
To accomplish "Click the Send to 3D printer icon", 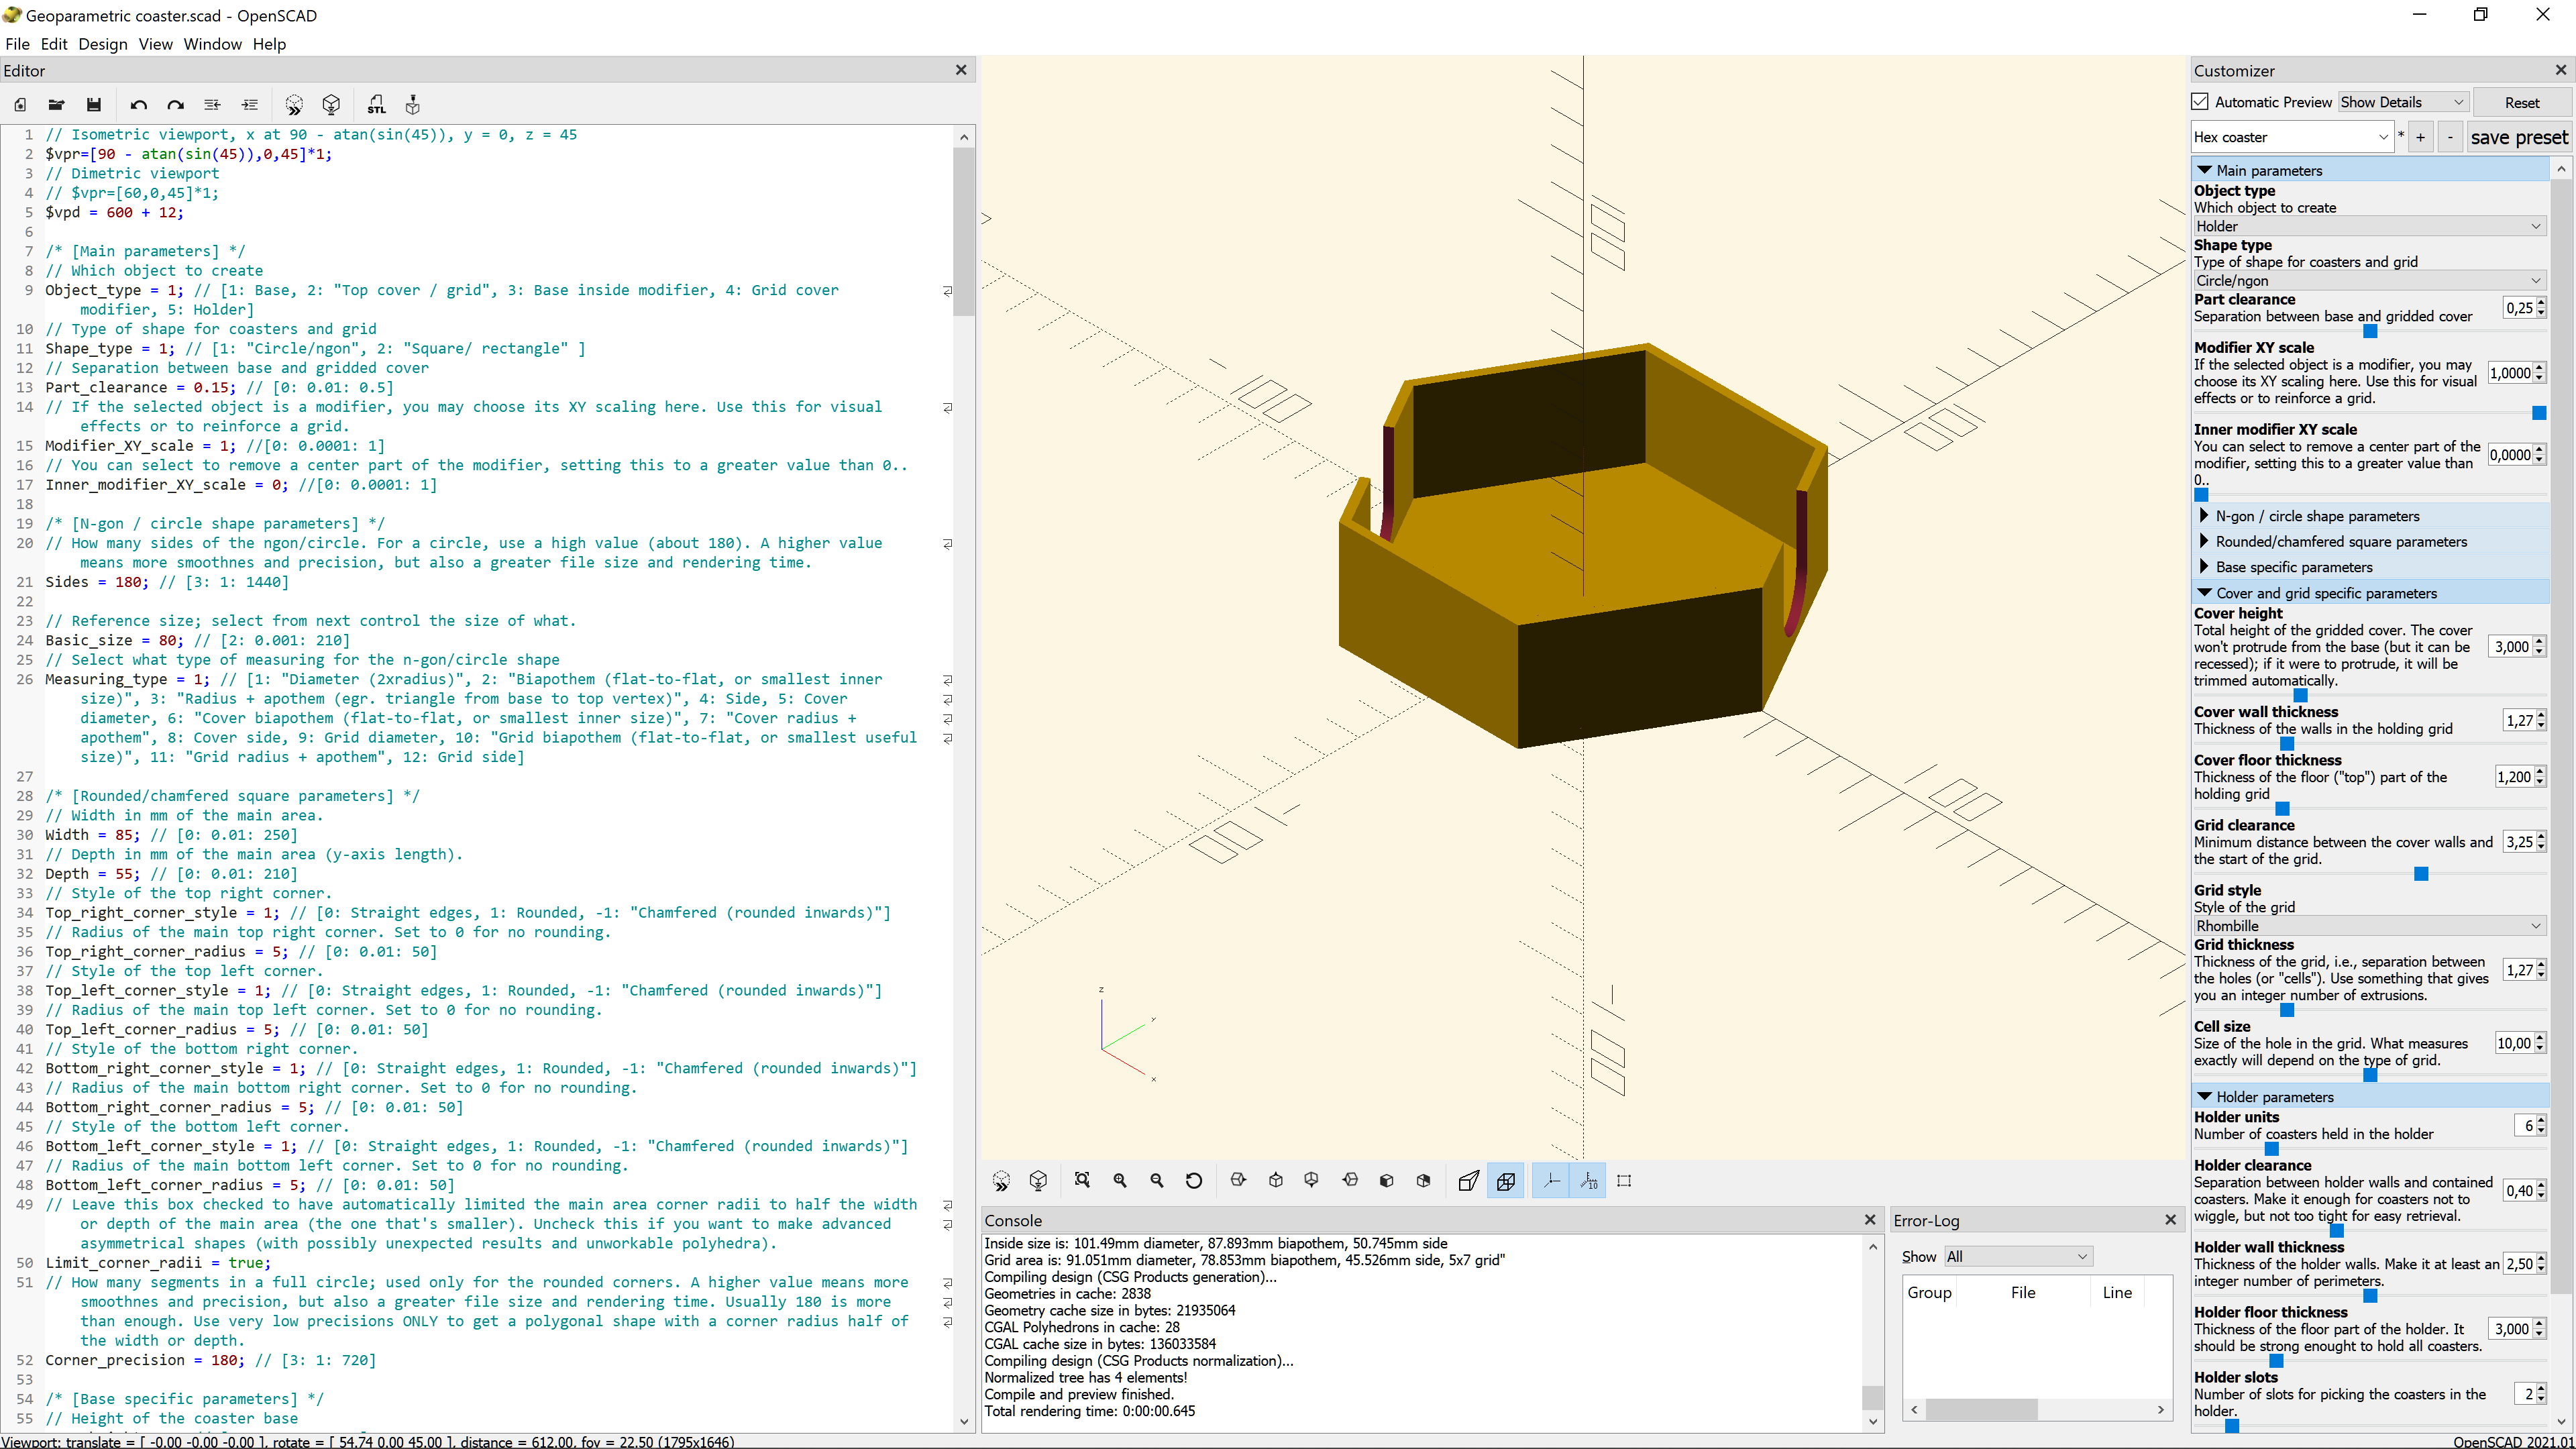I will [x=413, y=105].
